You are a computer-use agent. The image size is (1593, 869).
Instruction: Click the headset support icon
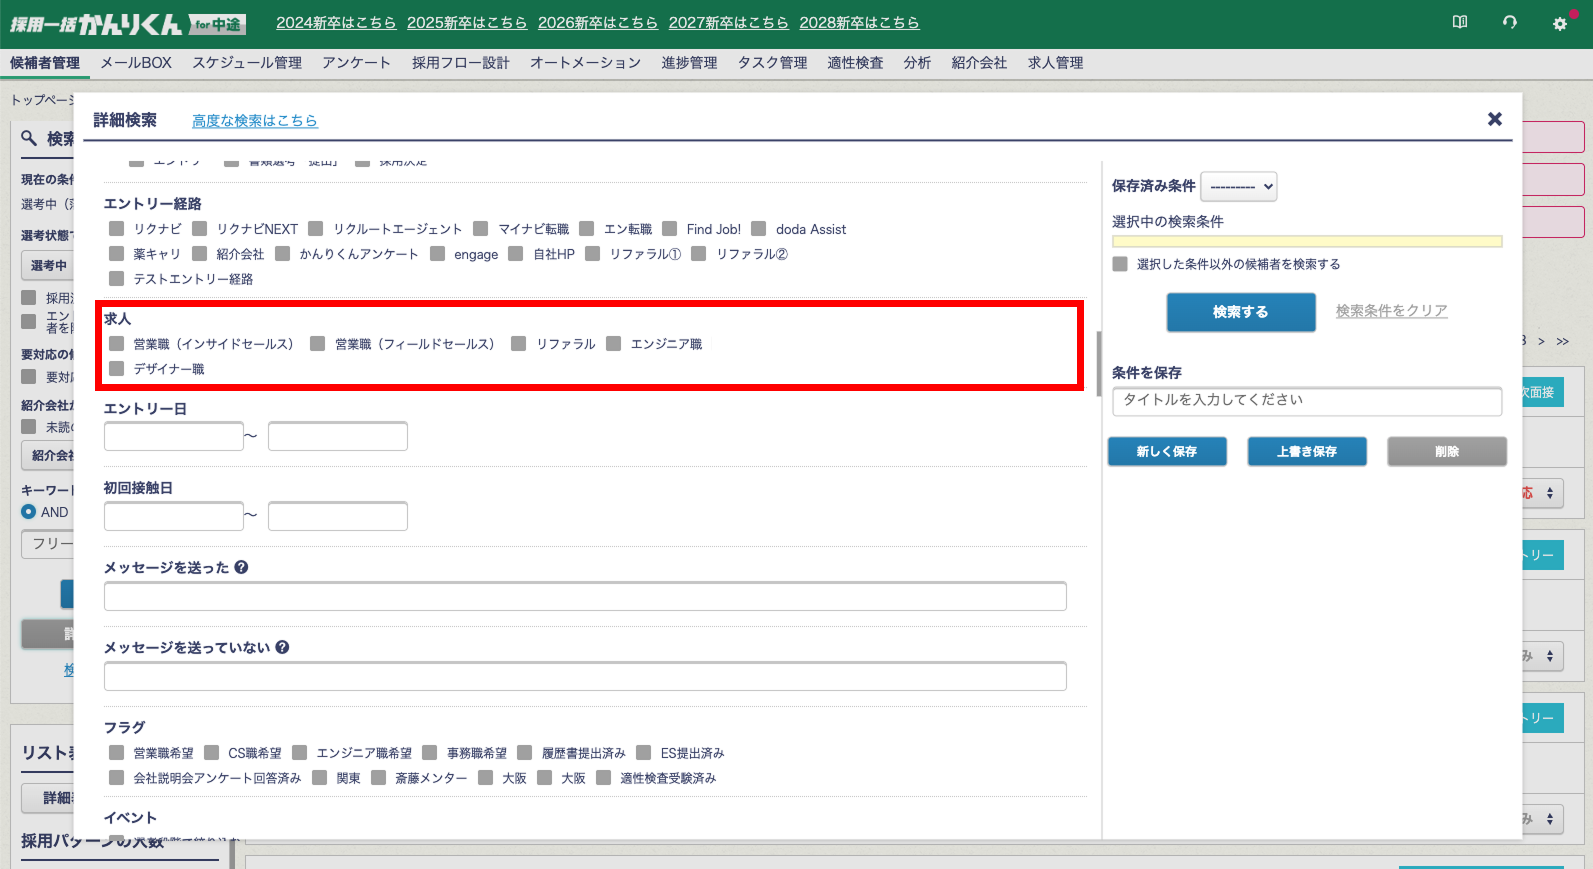(x=1509, y=22)
